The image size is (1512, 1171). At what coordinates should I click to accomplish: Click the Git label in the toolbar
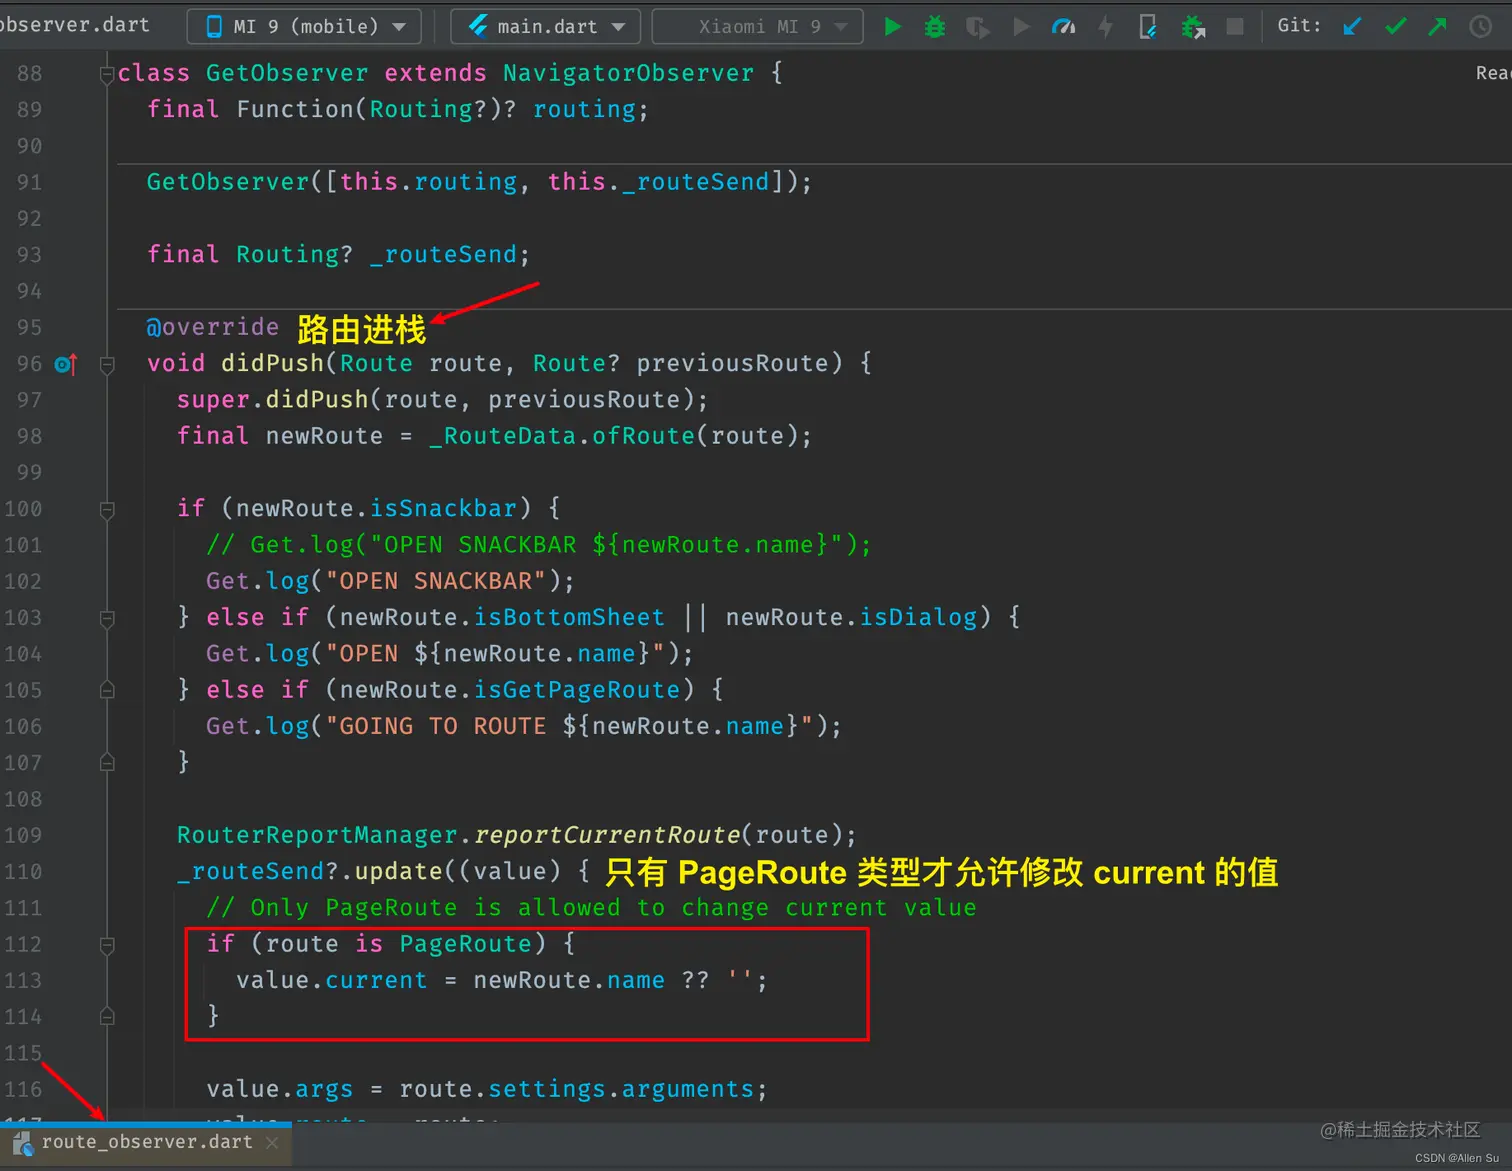coord(1299,26)
